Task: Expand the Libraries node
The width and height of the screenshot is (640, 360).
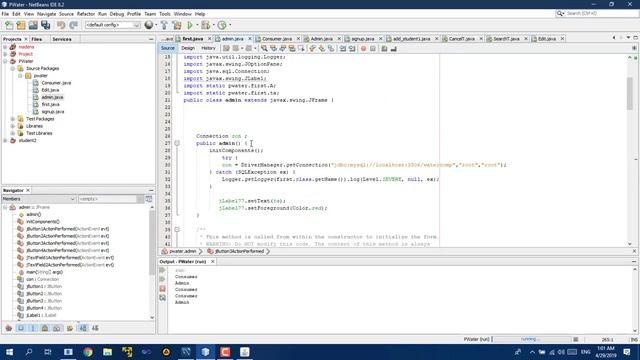Action: (x=13, y=126)
